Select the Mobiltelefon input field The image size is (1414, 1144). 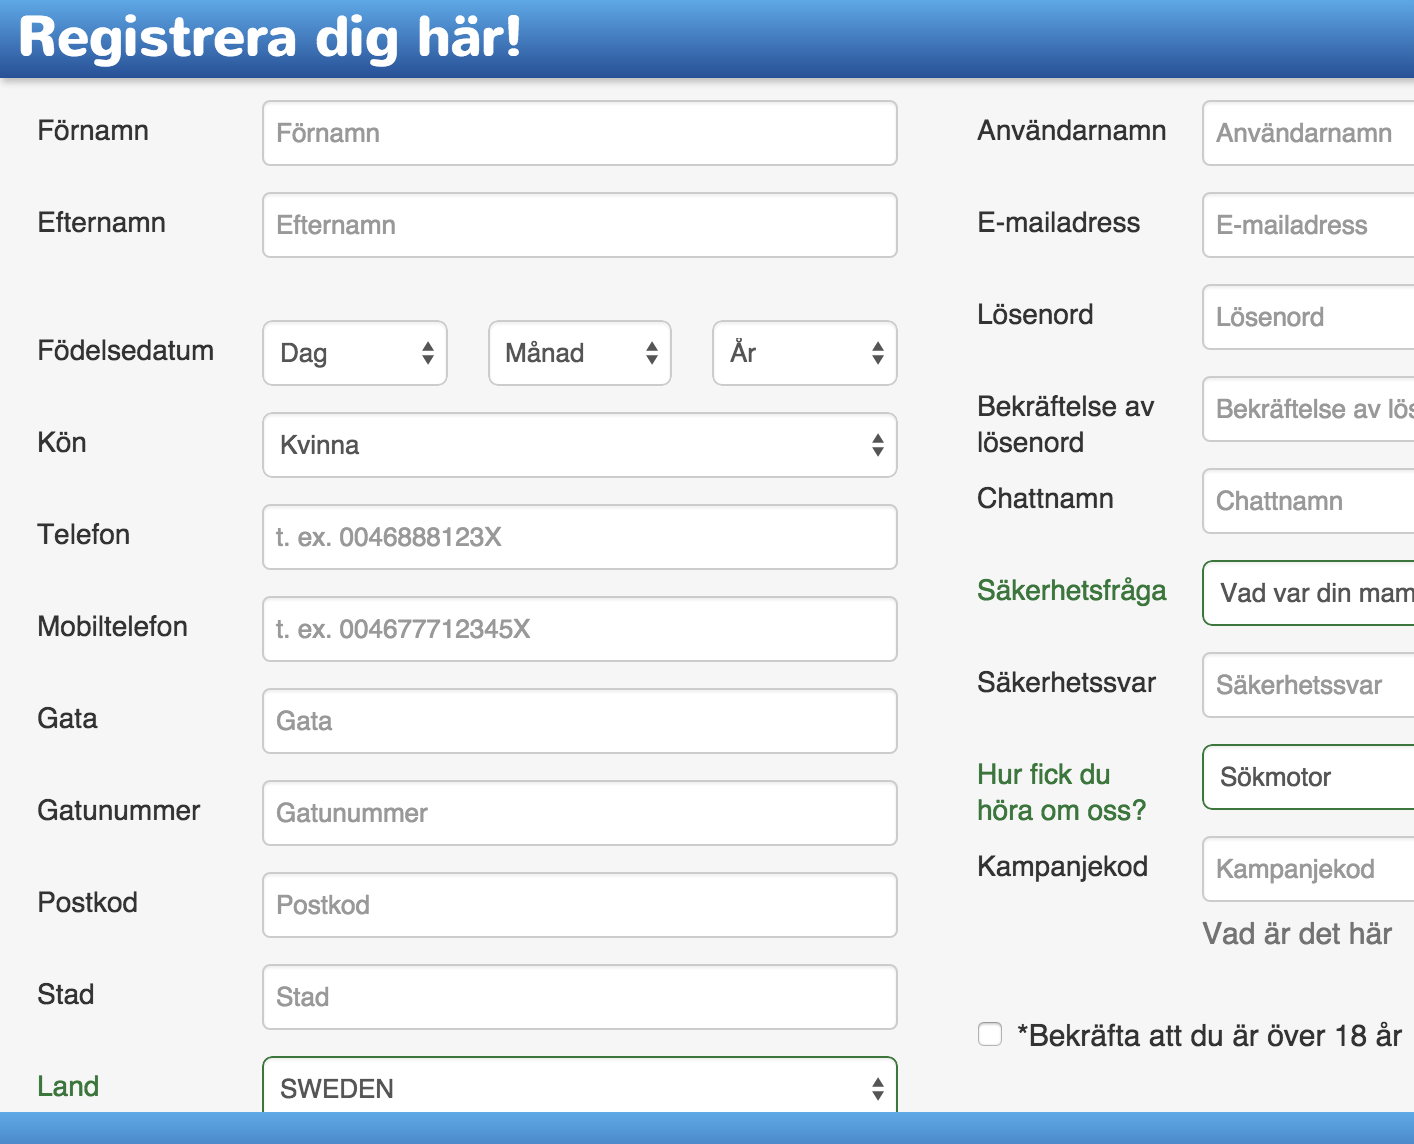point(579,629)
